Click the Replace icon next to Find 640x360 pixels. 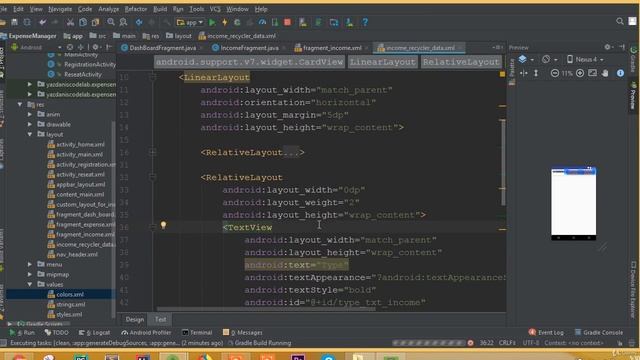(123, 22)
